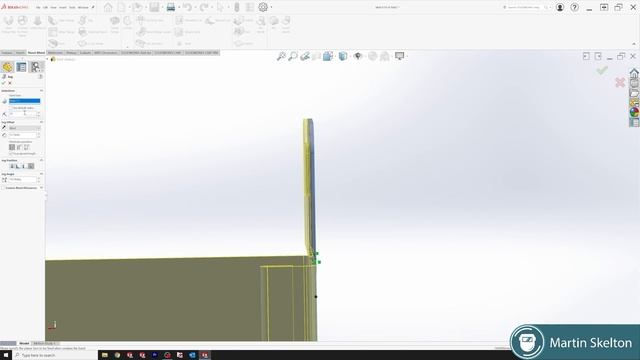The image size is (640, 360).
Task: Click the Print icon in the top toolbar
Action: coord(171,7)
